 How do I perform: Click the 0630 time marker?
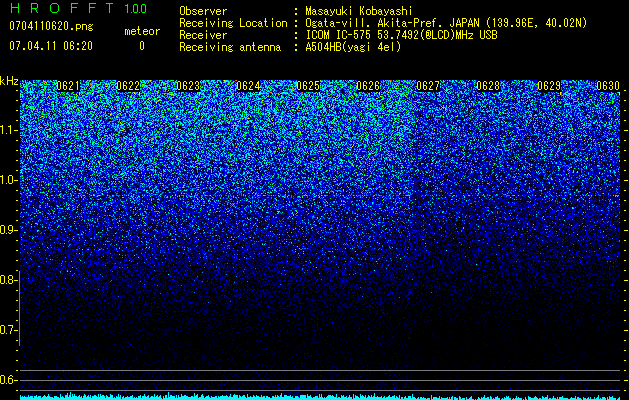click(x=608, y=86)
